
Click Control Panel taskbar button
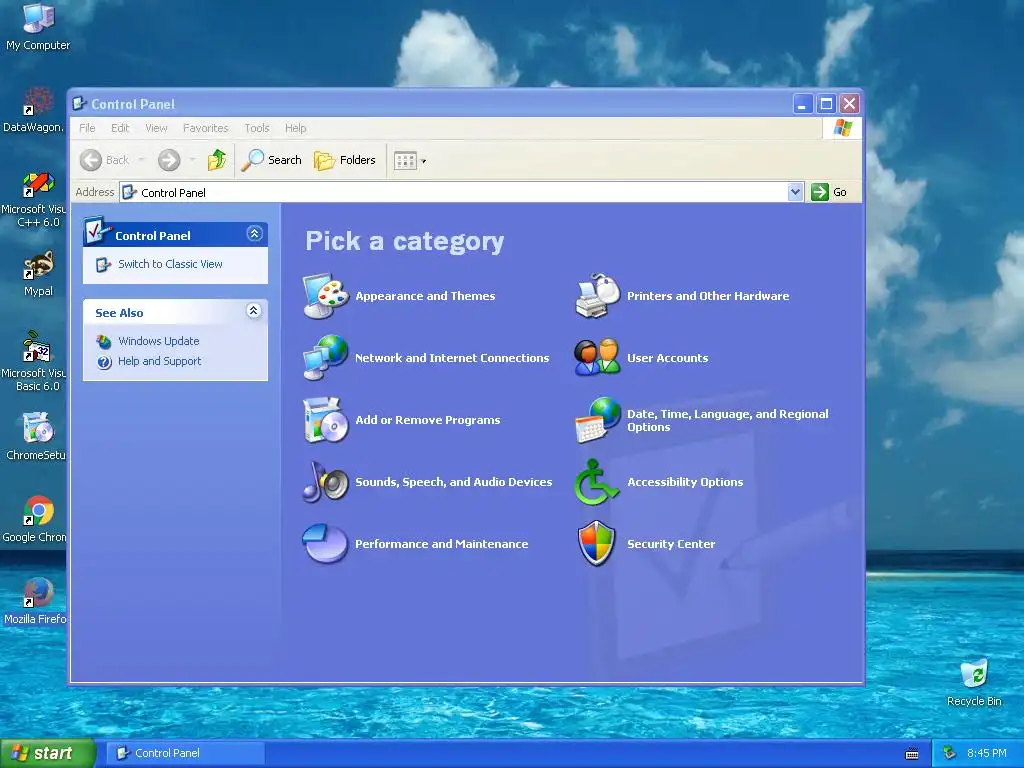pos(185,753)
